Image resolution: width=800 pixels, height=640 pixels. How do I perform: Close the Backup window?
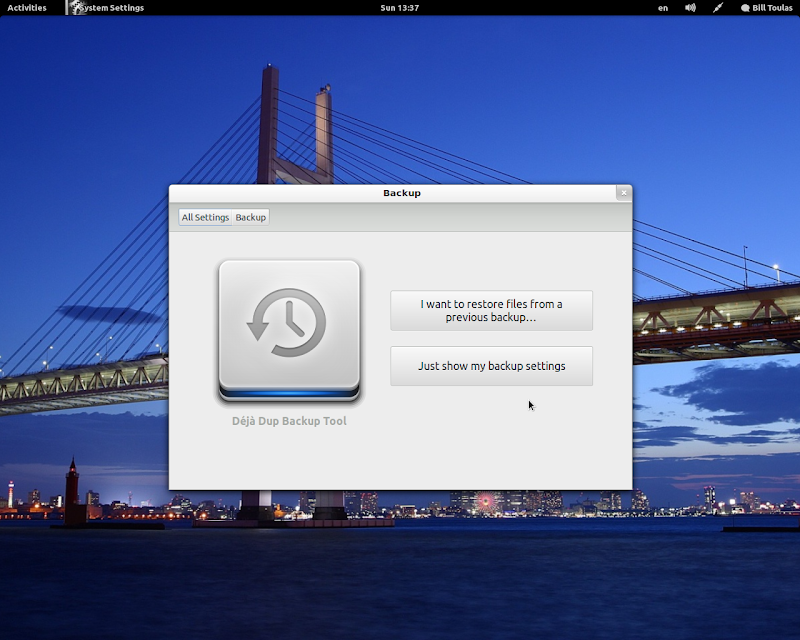pos(623,193)
